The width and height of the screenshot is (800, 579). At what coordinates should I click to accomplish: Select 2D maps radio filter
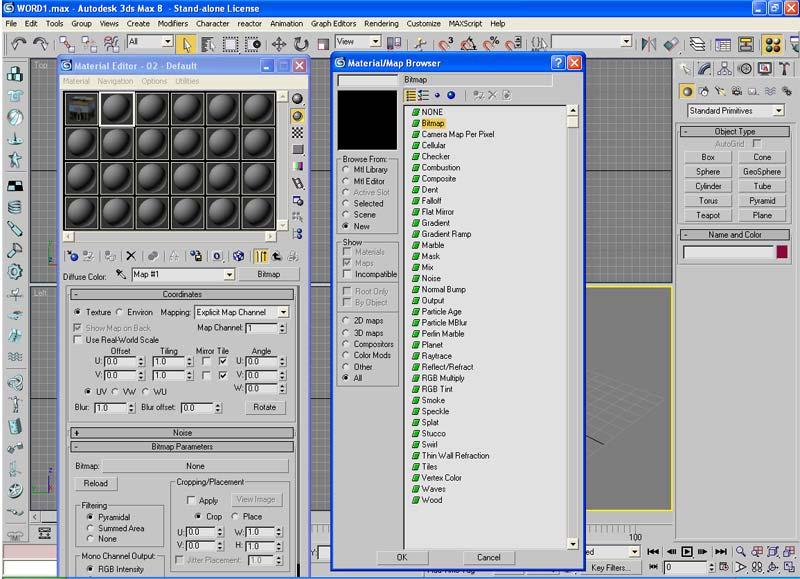tap(345, 320)
